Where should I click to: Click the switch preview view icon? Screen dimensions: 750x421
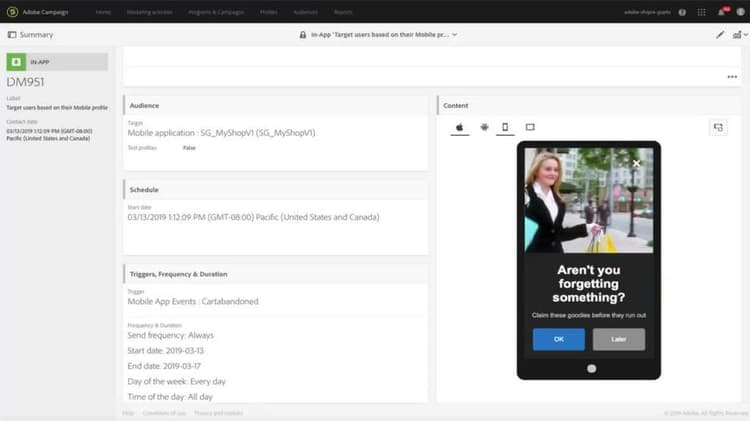pos(718,127)
